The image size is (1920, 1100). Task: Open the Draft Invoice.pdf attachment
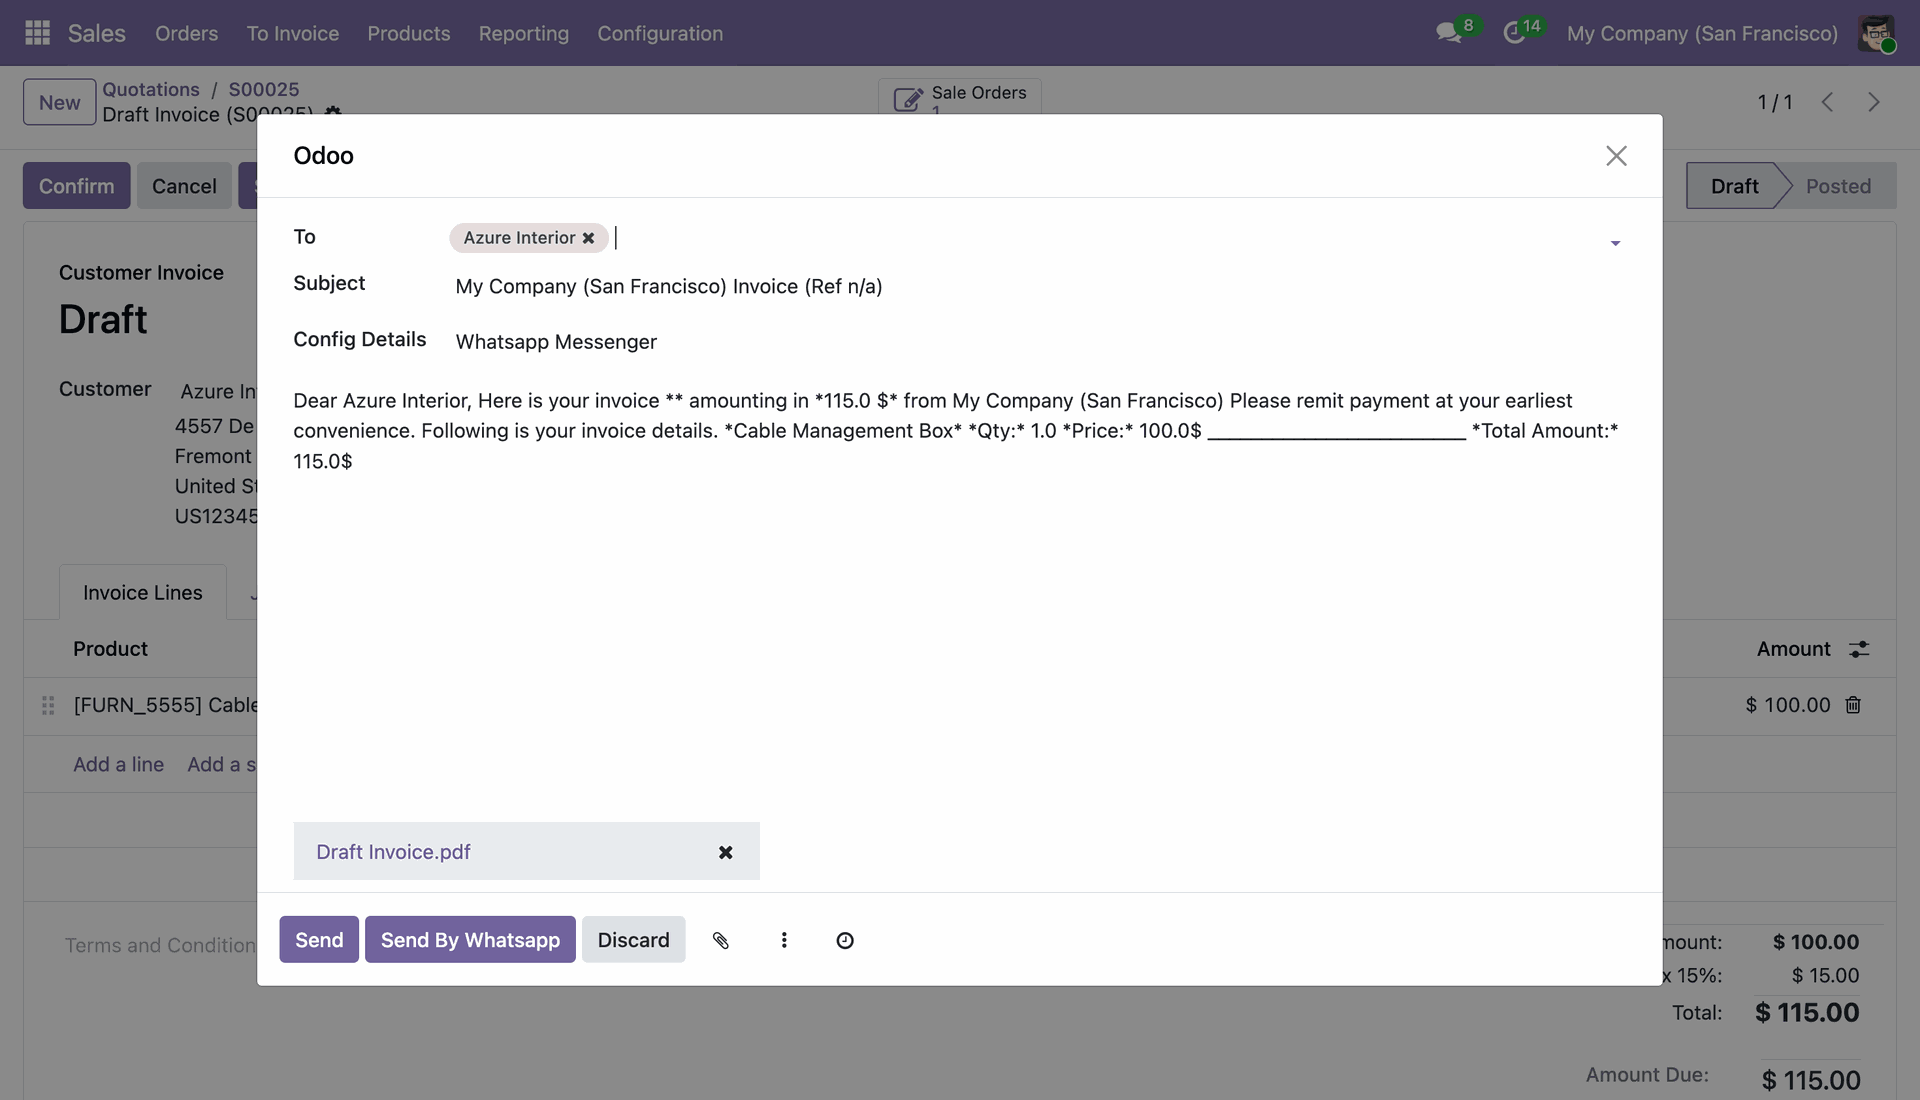coord(393,852)
